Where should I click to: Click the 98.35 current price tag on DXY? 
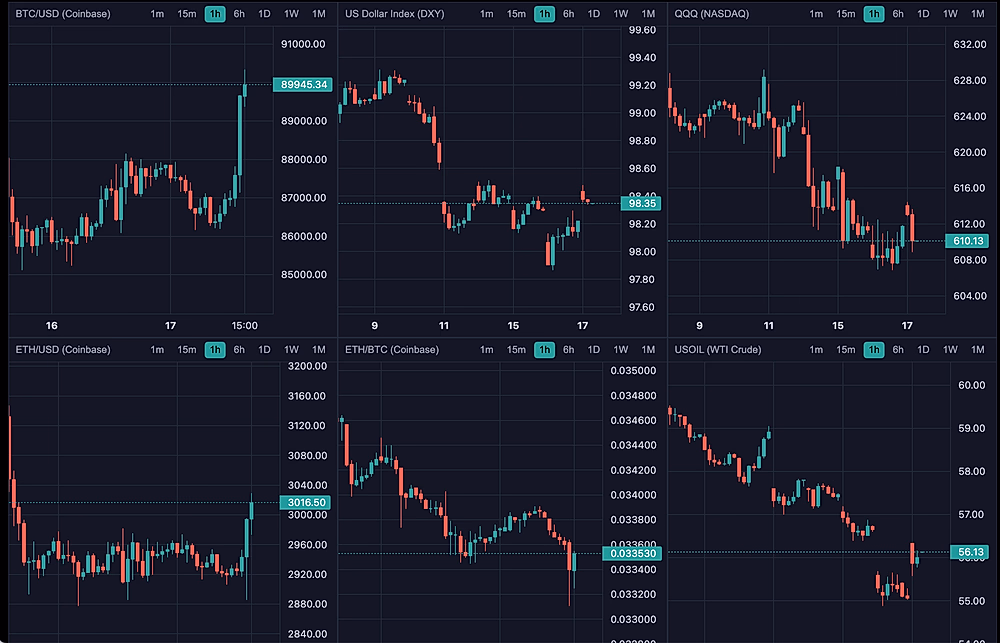pos(639,204)
